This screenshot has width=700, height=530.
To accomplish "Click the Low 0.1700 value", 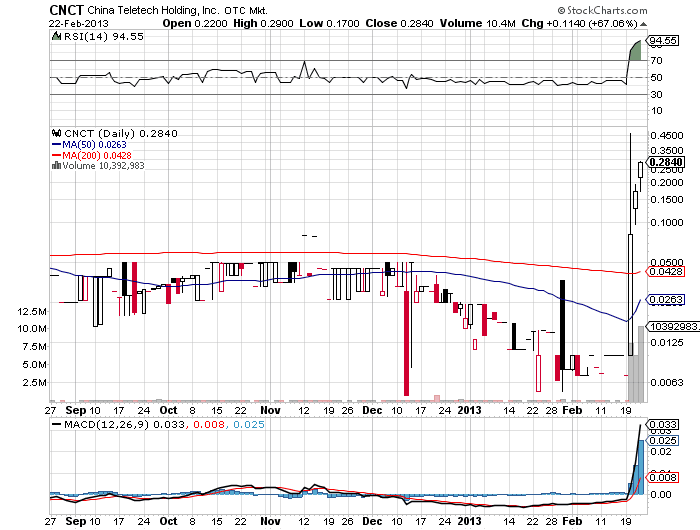I will (329, 23).
